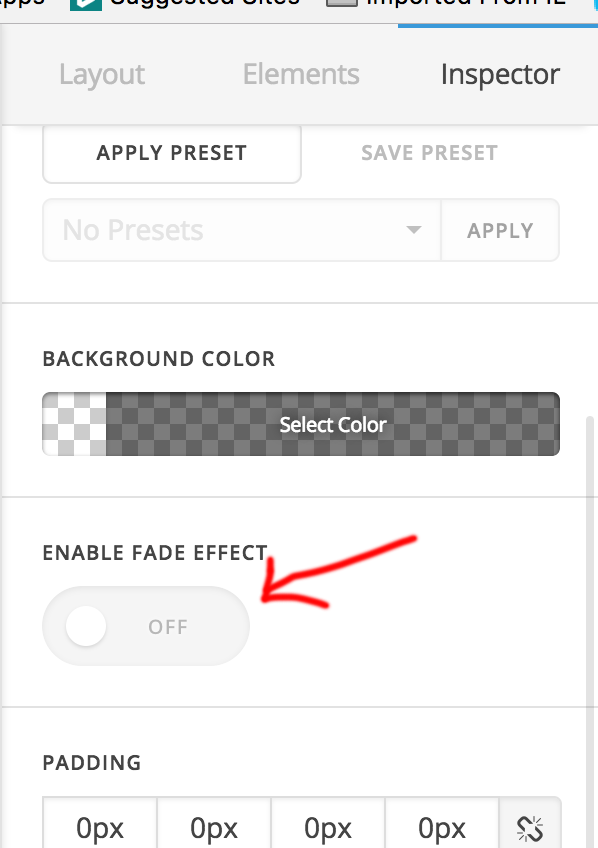The height and width of the screenshot is (848, 598).
Task: Click Select Color for background color
Action: click(333, 424)
